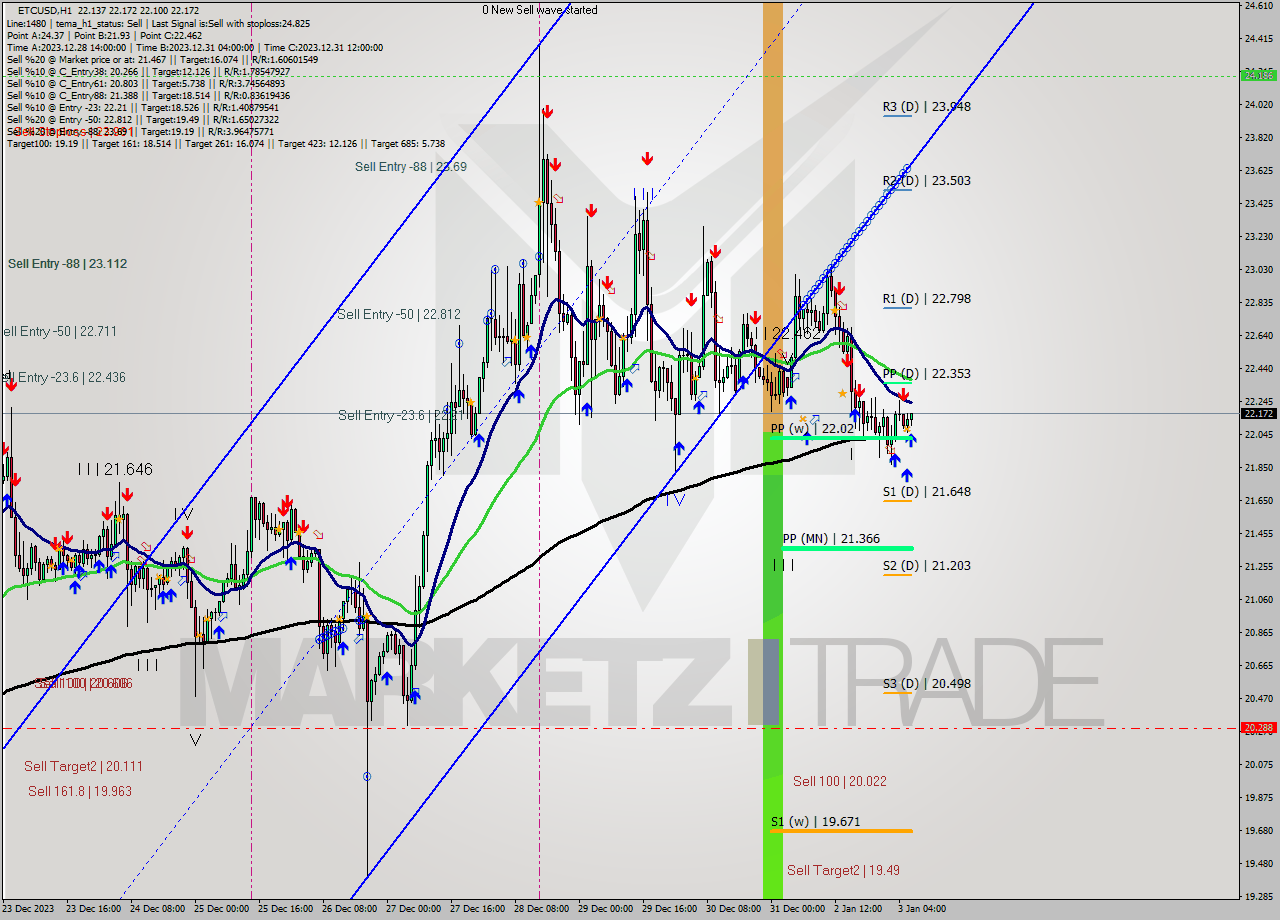The image size is (1280, 920).
Task: Select the R1 (D) 22.798 resistance label
Action: click(x=926, y=299)
